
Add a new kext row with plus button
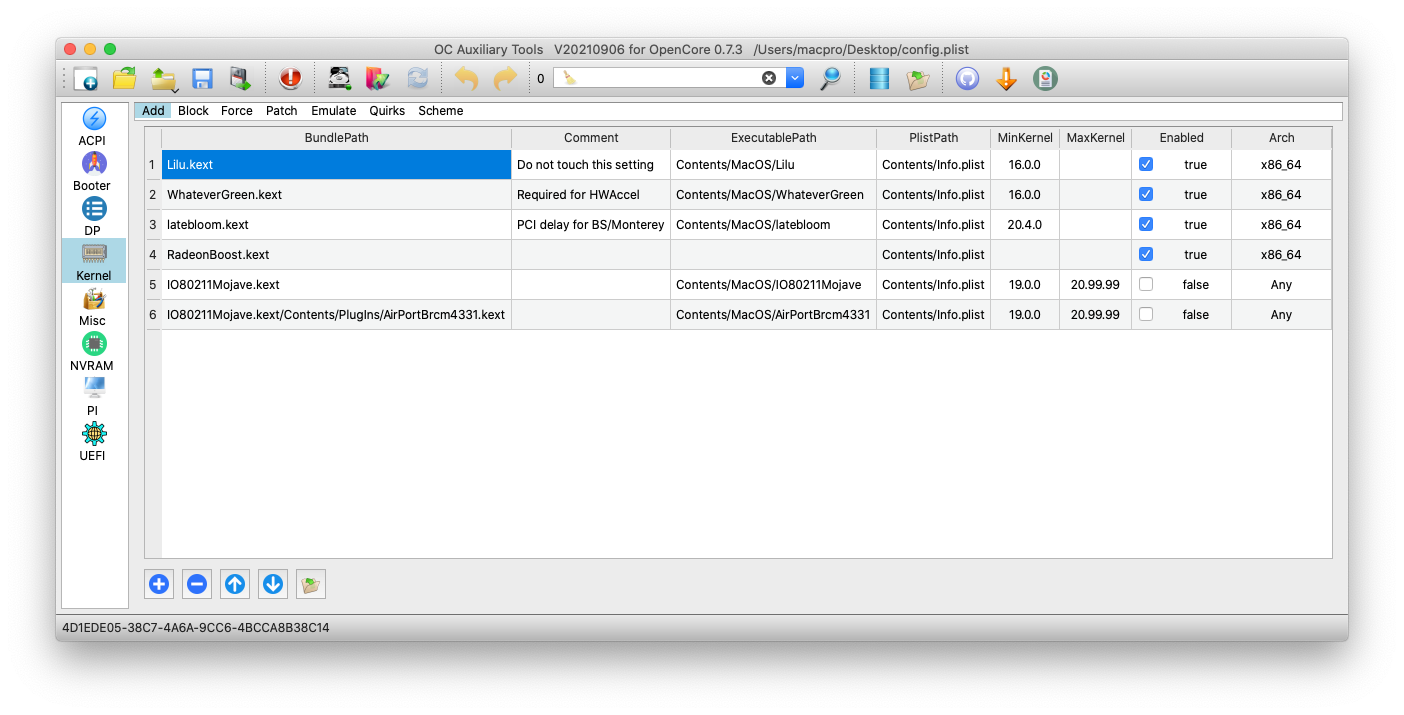pos(159,584)
